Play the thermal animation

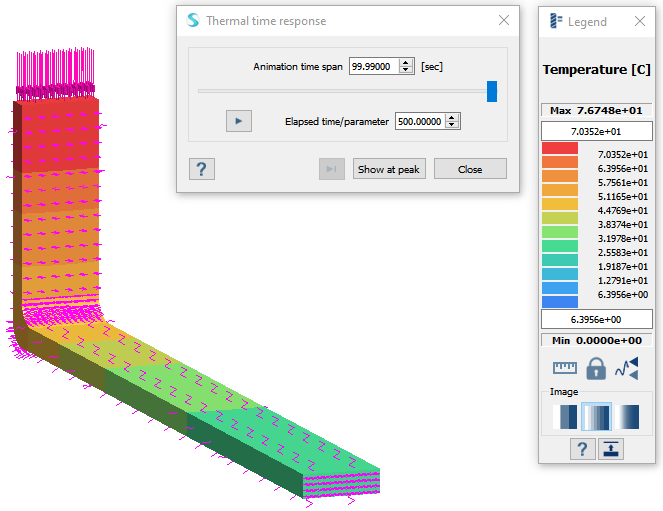[x=239, y=121]
